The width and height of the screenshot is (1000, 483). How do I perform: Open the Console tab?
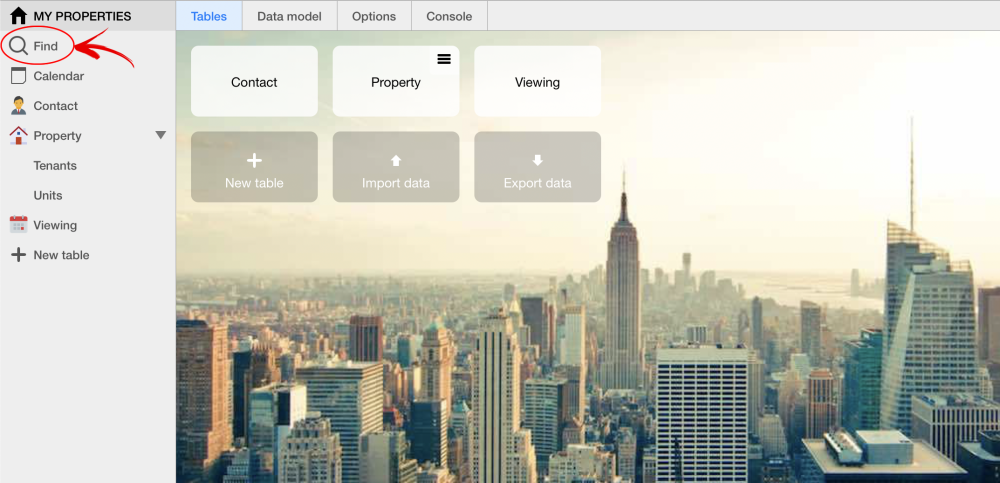pos(449,17)
